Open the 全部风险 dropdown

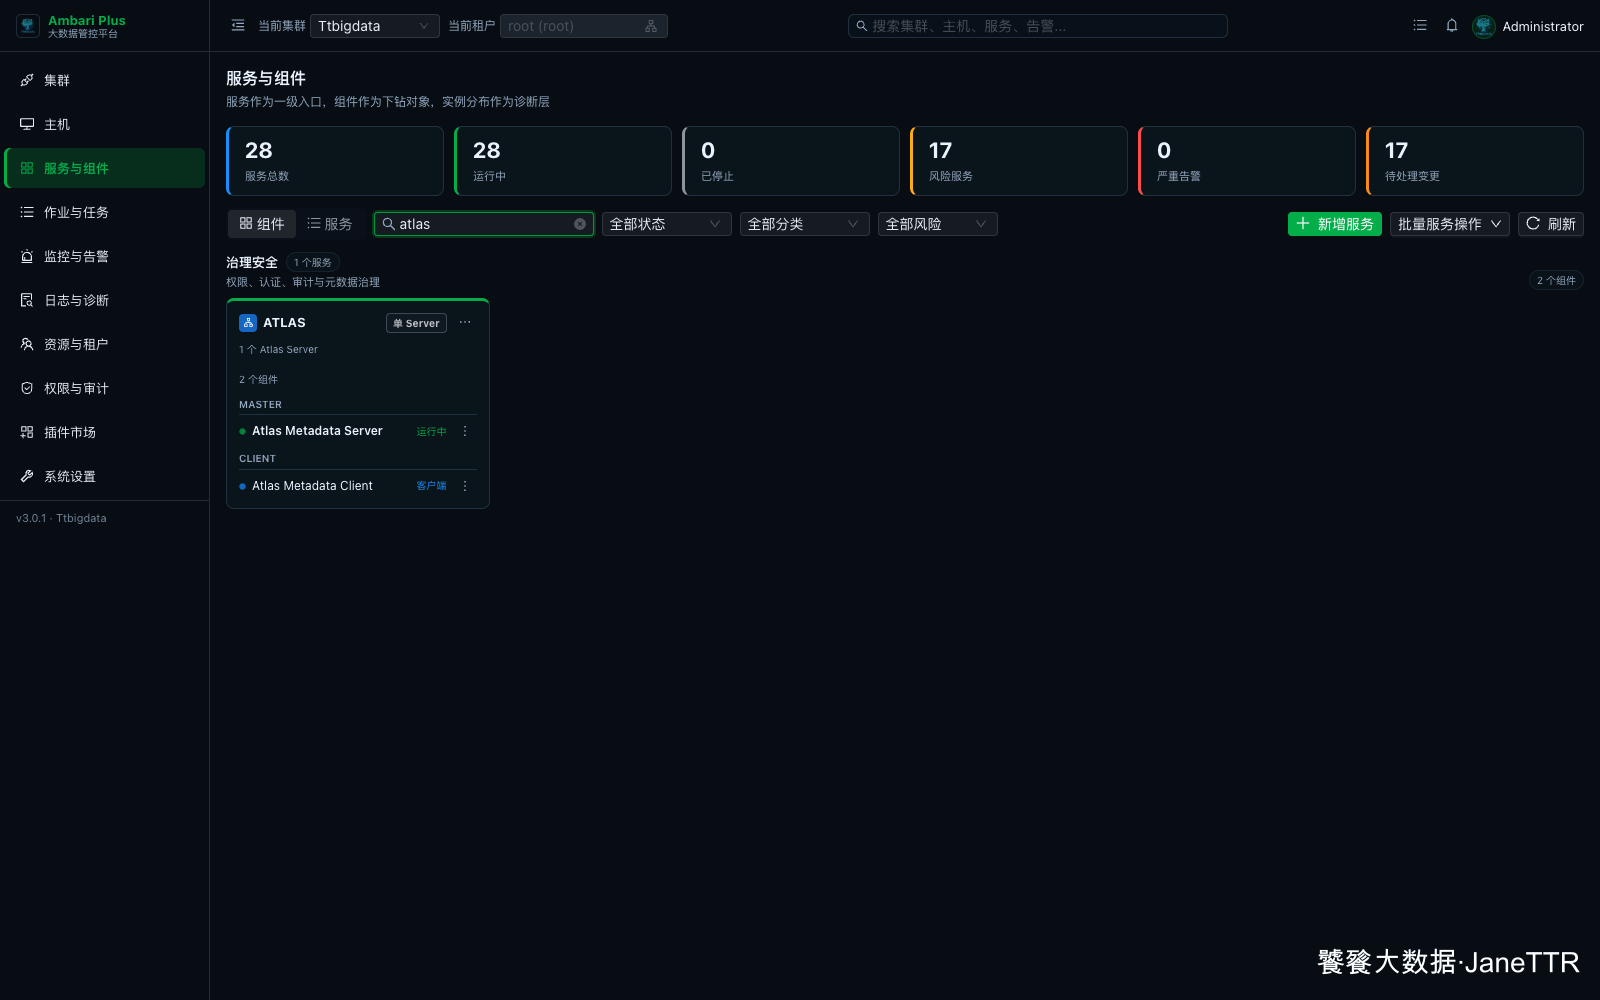(x=938, y=224)
